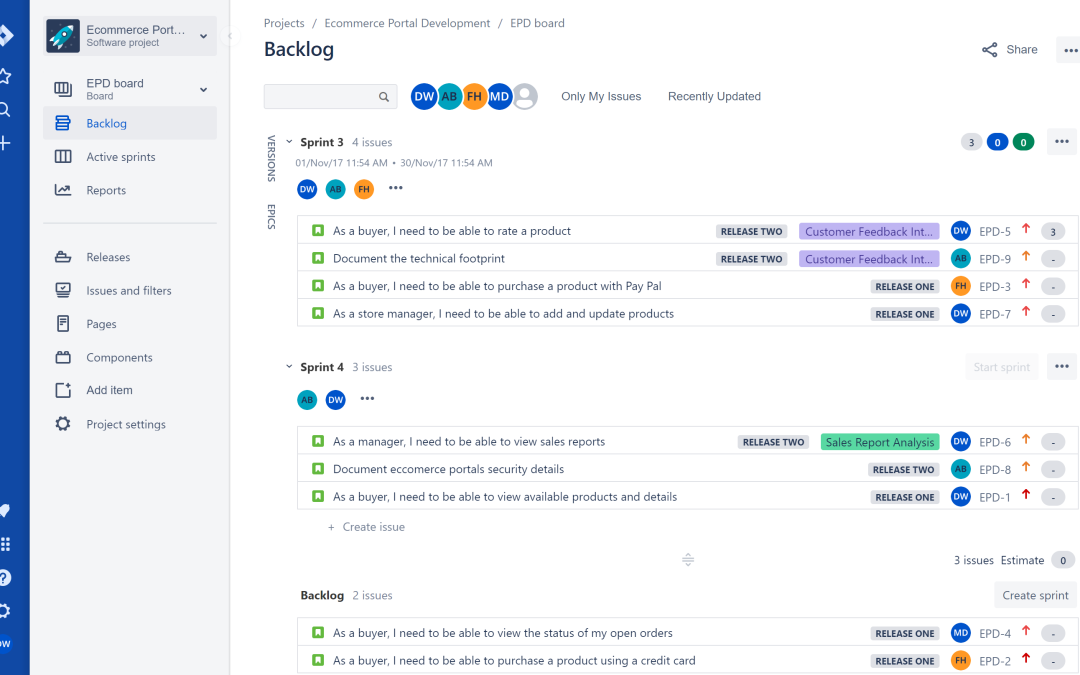Click the Project settings gear icon
The height and width of the screenshot is (675, 1080).
pyautogui.click(x=63, y=424)
